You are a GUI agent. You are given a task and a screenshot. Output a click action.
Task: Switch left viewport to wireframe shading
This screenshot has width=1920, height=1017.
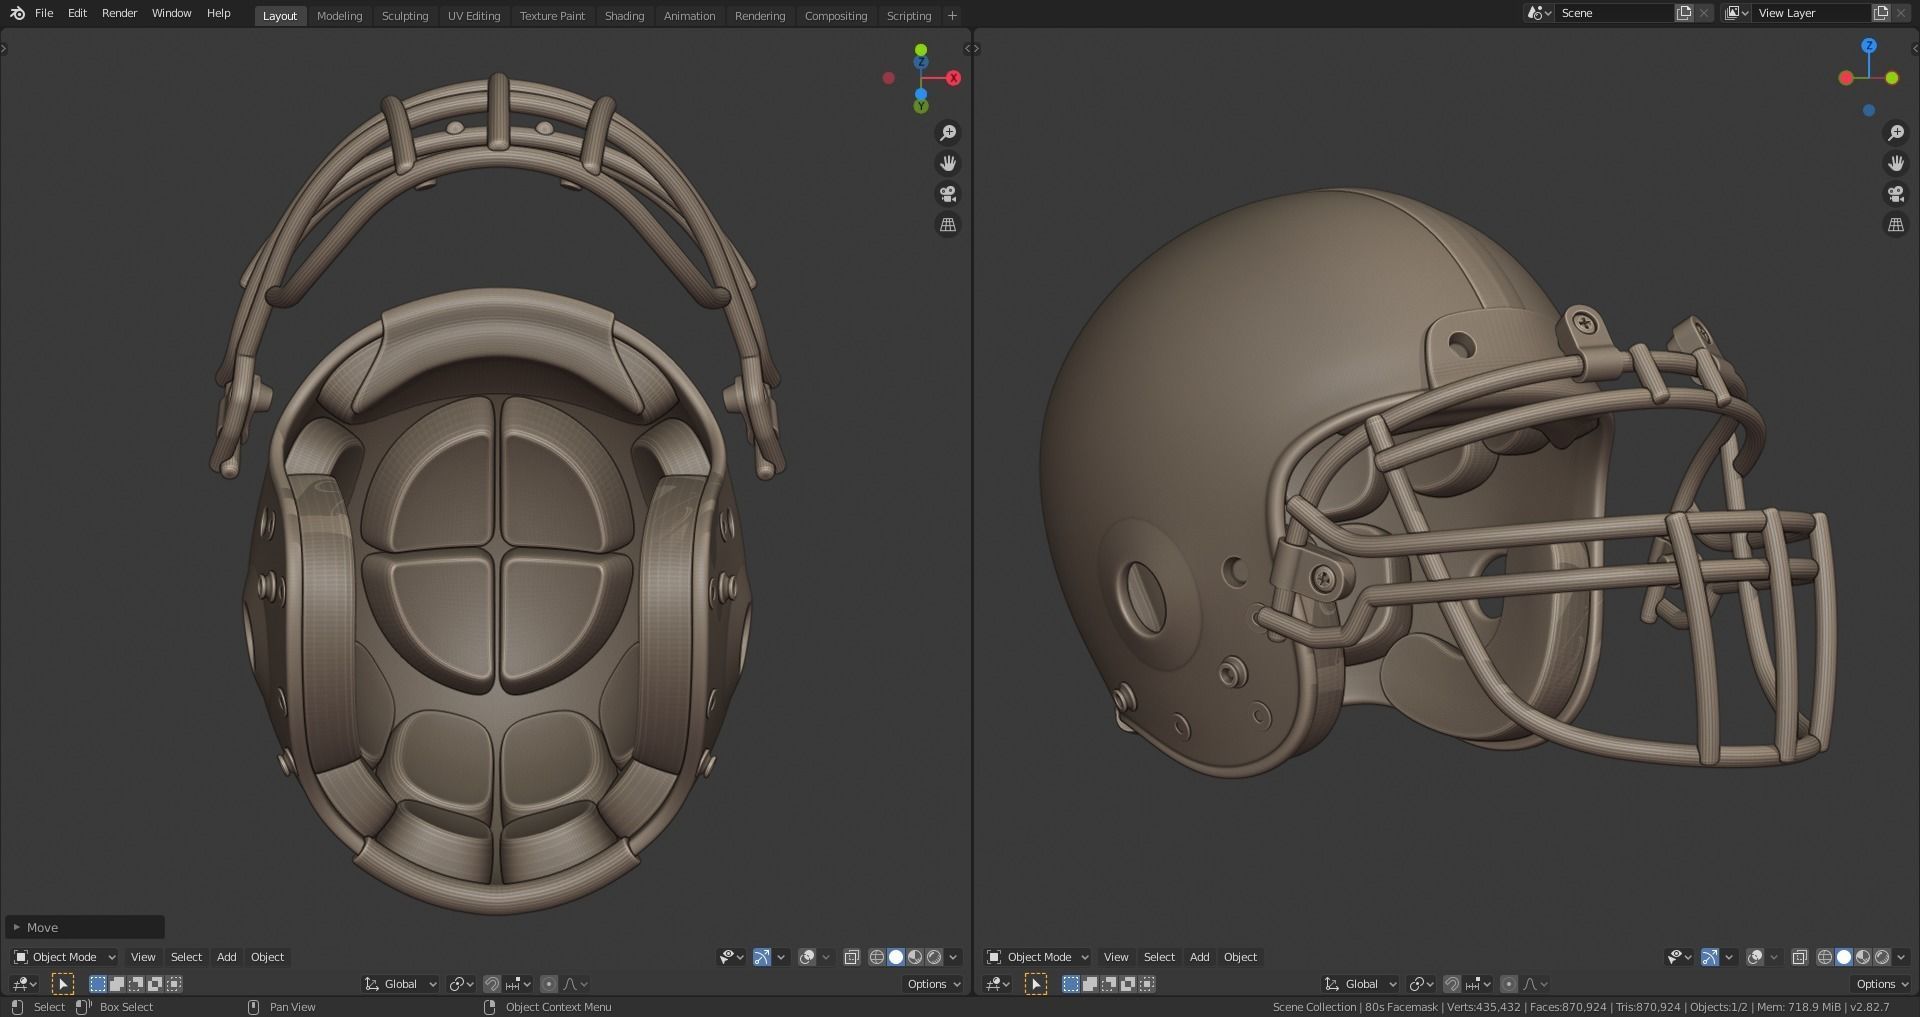(x=877, y=957)
